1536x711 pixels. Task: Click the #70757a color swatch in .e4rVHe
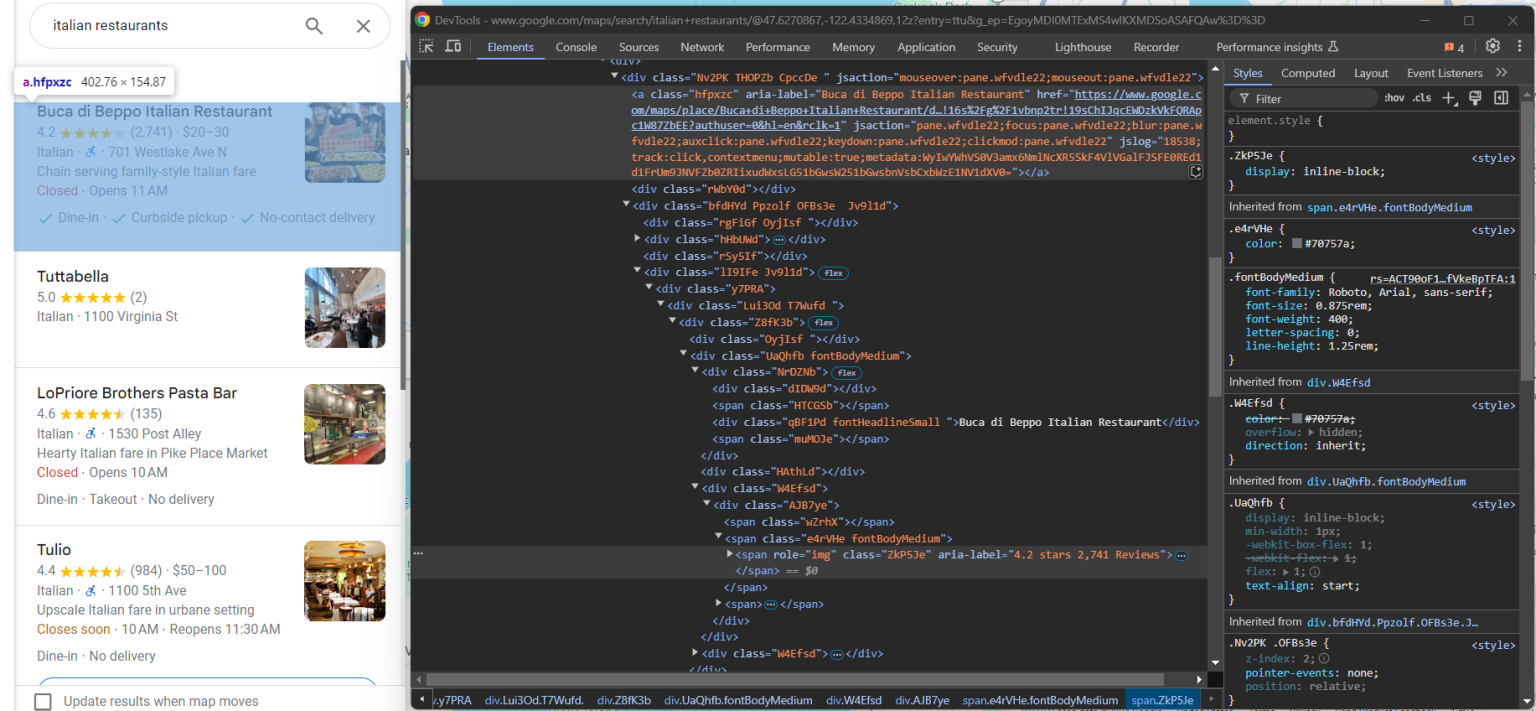tap(1296, 241)
